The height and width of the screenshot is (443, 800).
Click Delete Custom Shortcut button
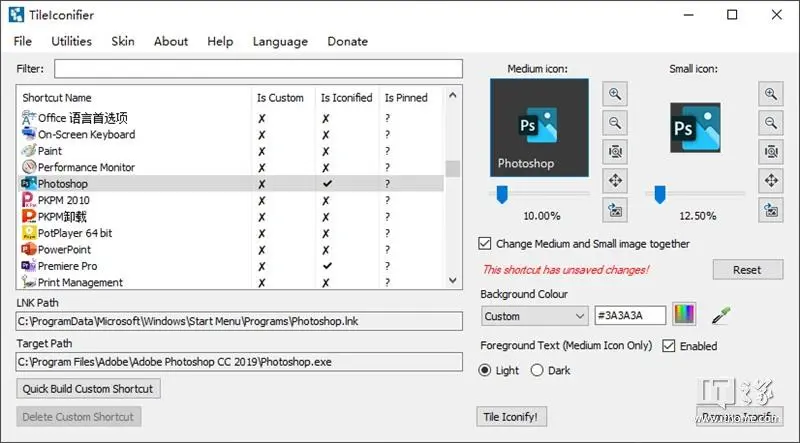(79, 416)
